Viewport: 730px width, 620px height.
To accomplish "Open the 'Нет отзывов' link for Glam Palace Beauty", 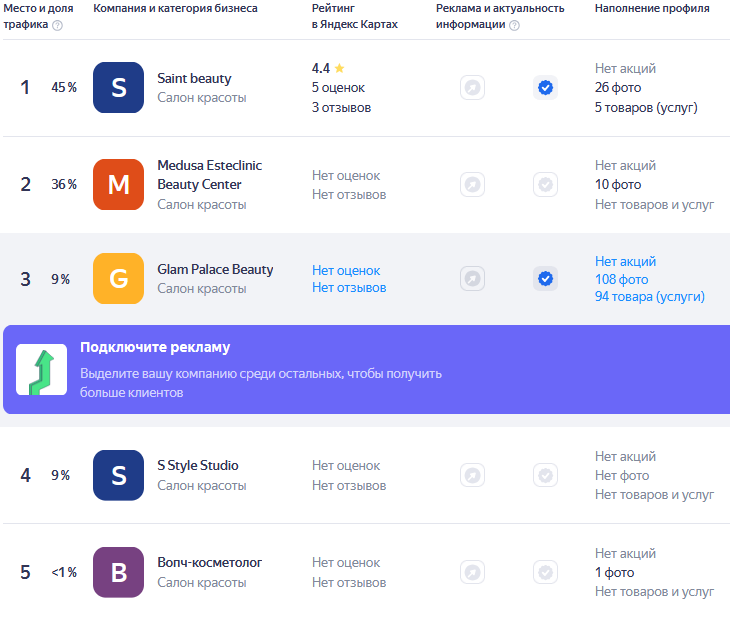I will [x=349, y=288].
